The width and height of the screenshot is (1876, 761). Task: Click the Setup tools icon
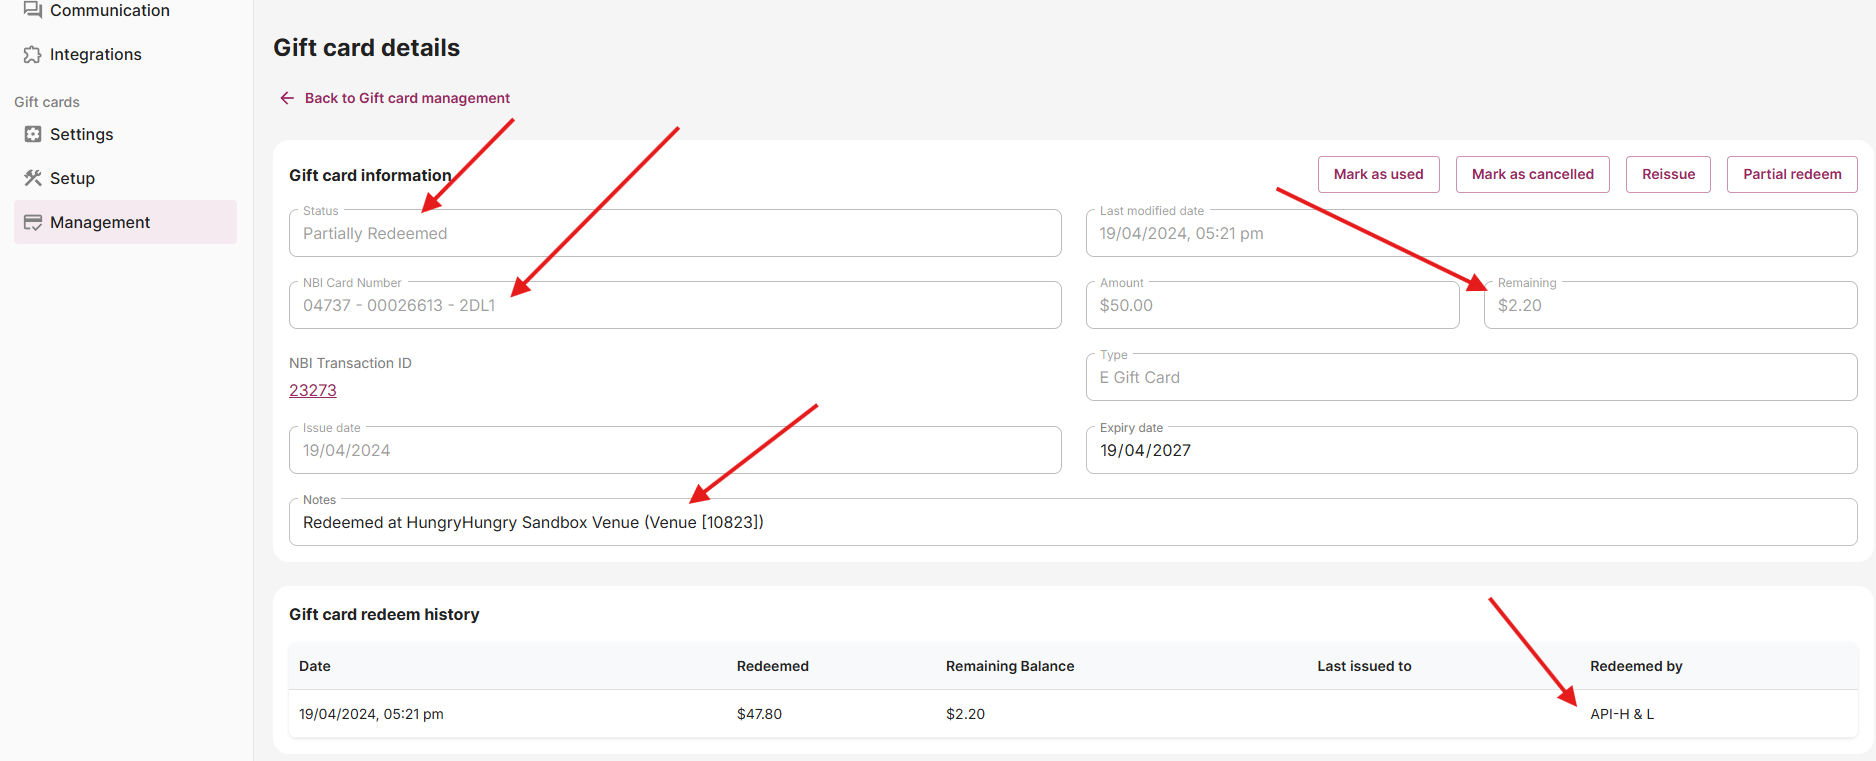click(x=33, y=178)
